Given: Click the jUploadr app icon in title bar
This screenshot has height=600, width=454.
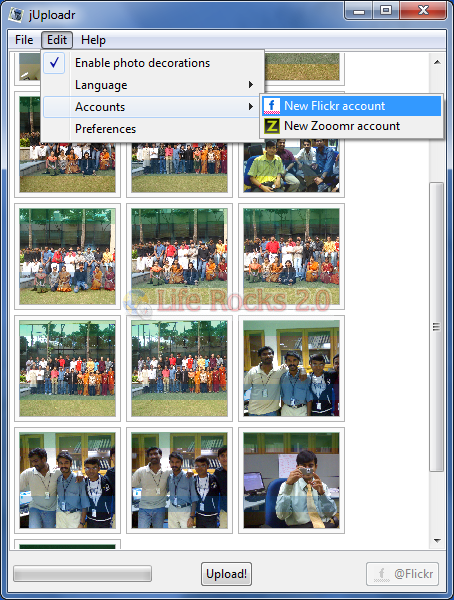Looking at the screenshot, I should tap(16, 15).
